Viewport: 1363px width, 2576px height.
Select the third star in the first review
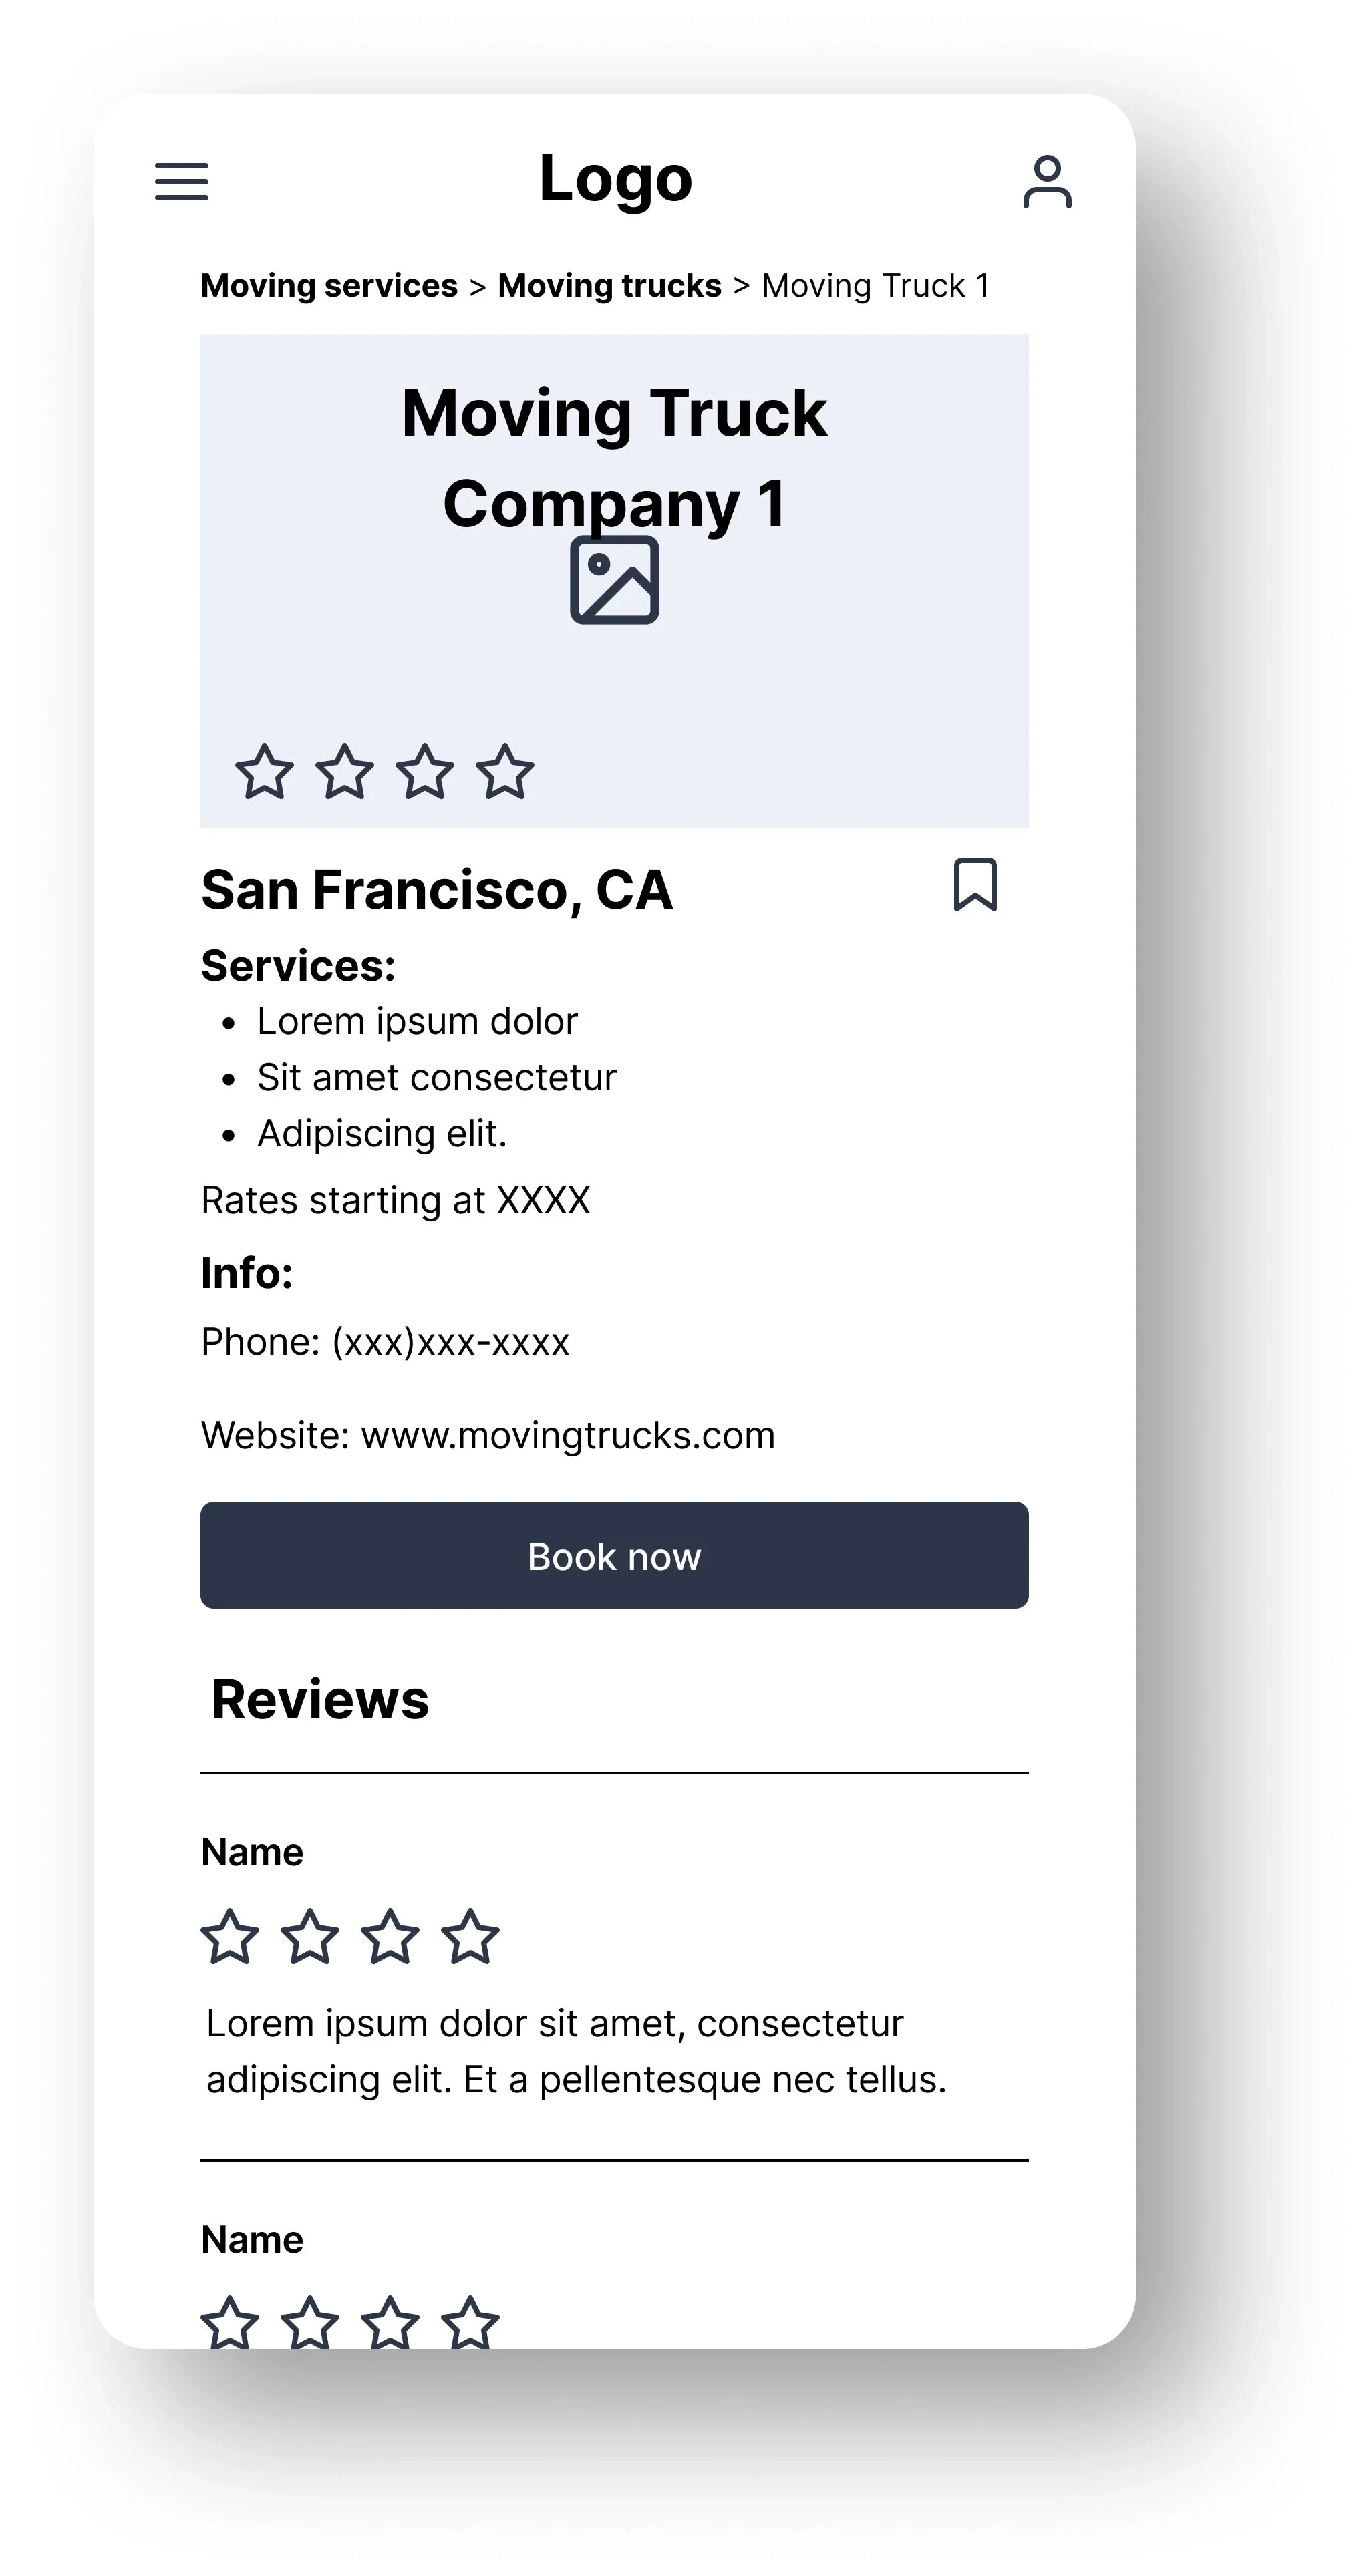click(x=390, y=1937)
